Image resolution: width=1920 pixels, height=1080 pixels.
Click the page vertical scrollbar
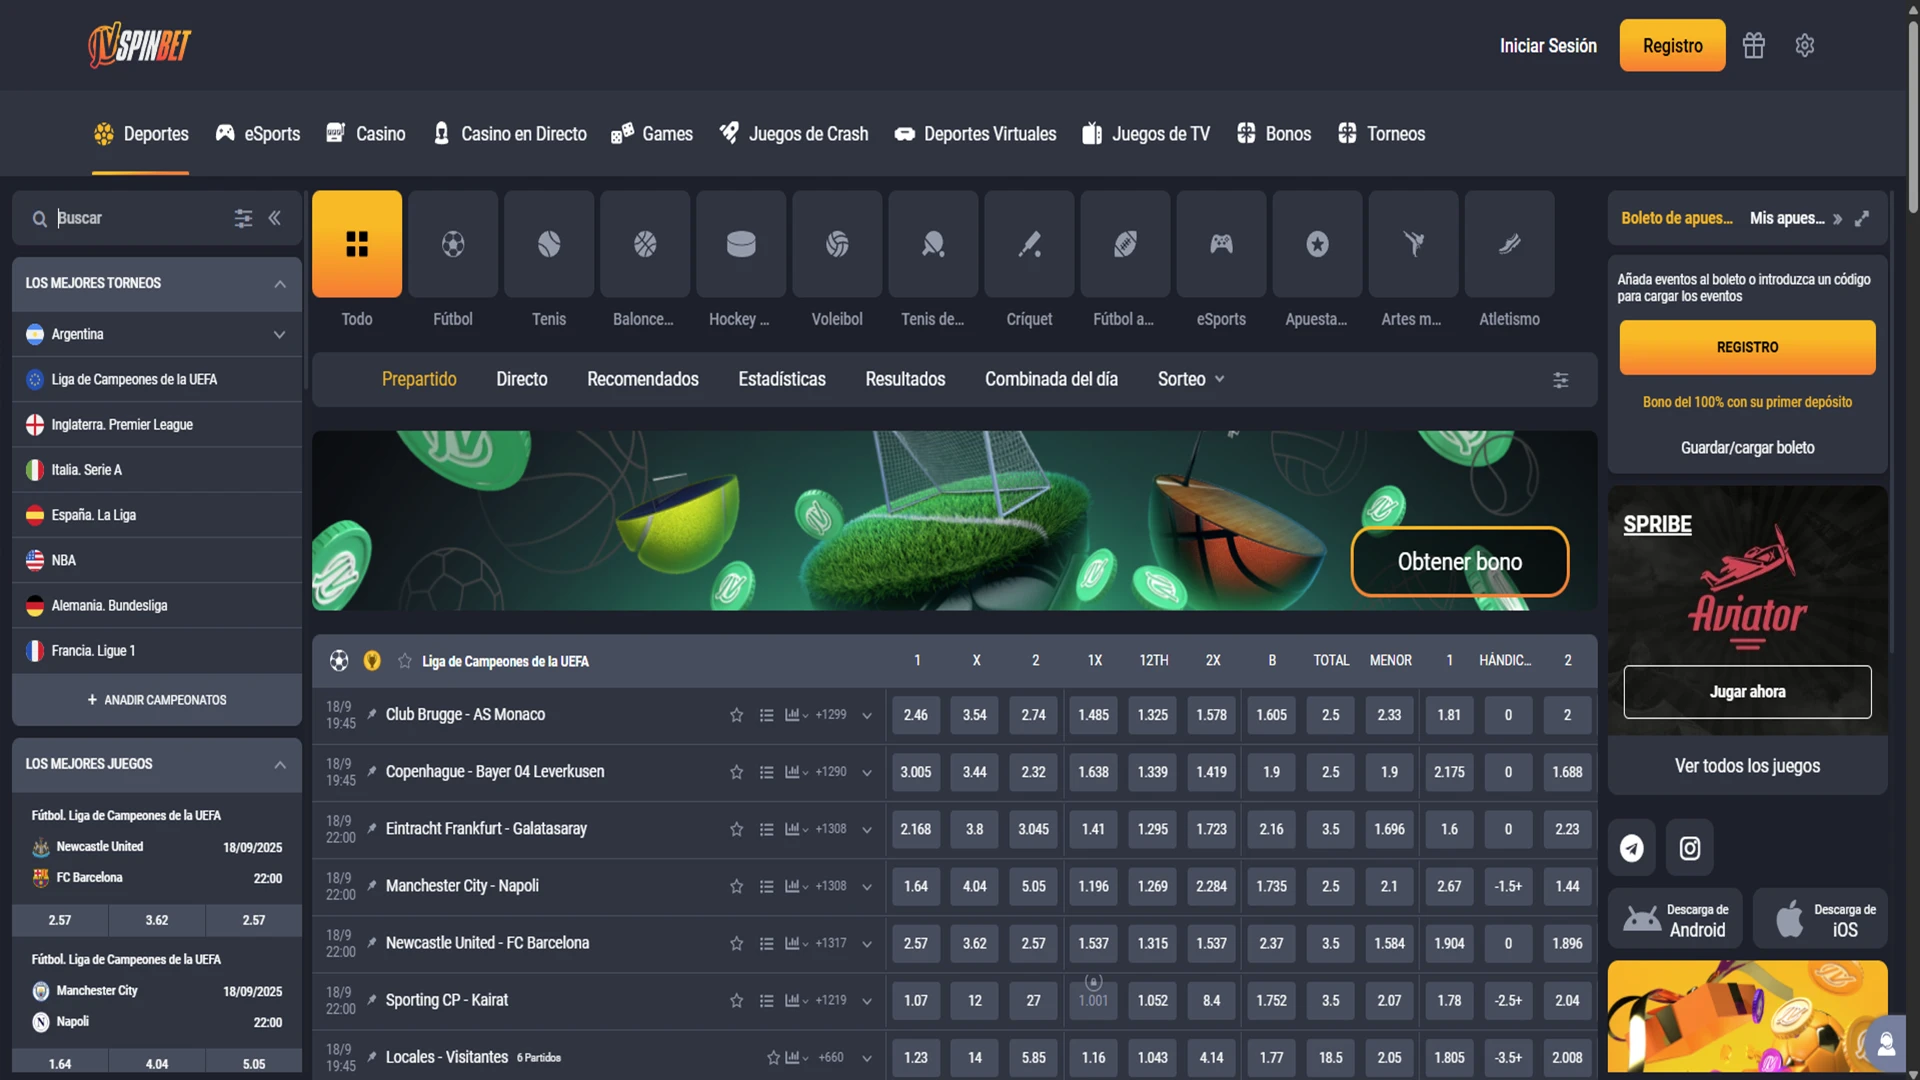click(x=1913, y=115)
